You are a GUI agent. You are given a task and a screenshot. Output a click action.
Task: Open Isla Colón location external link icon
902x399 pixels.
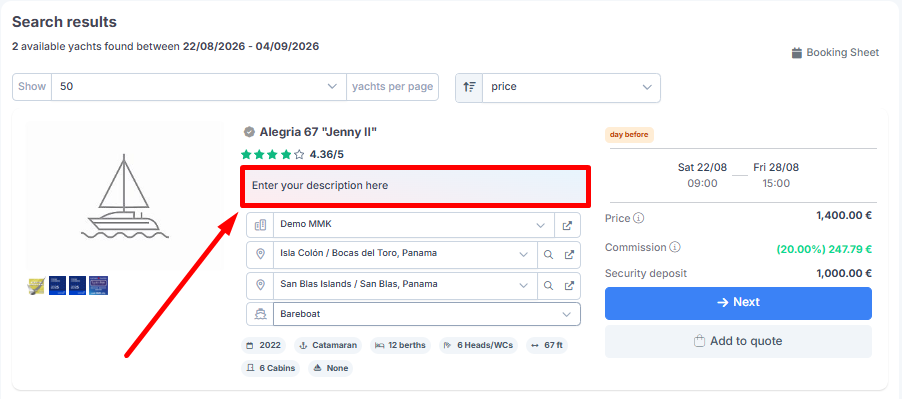pos(569,255)
